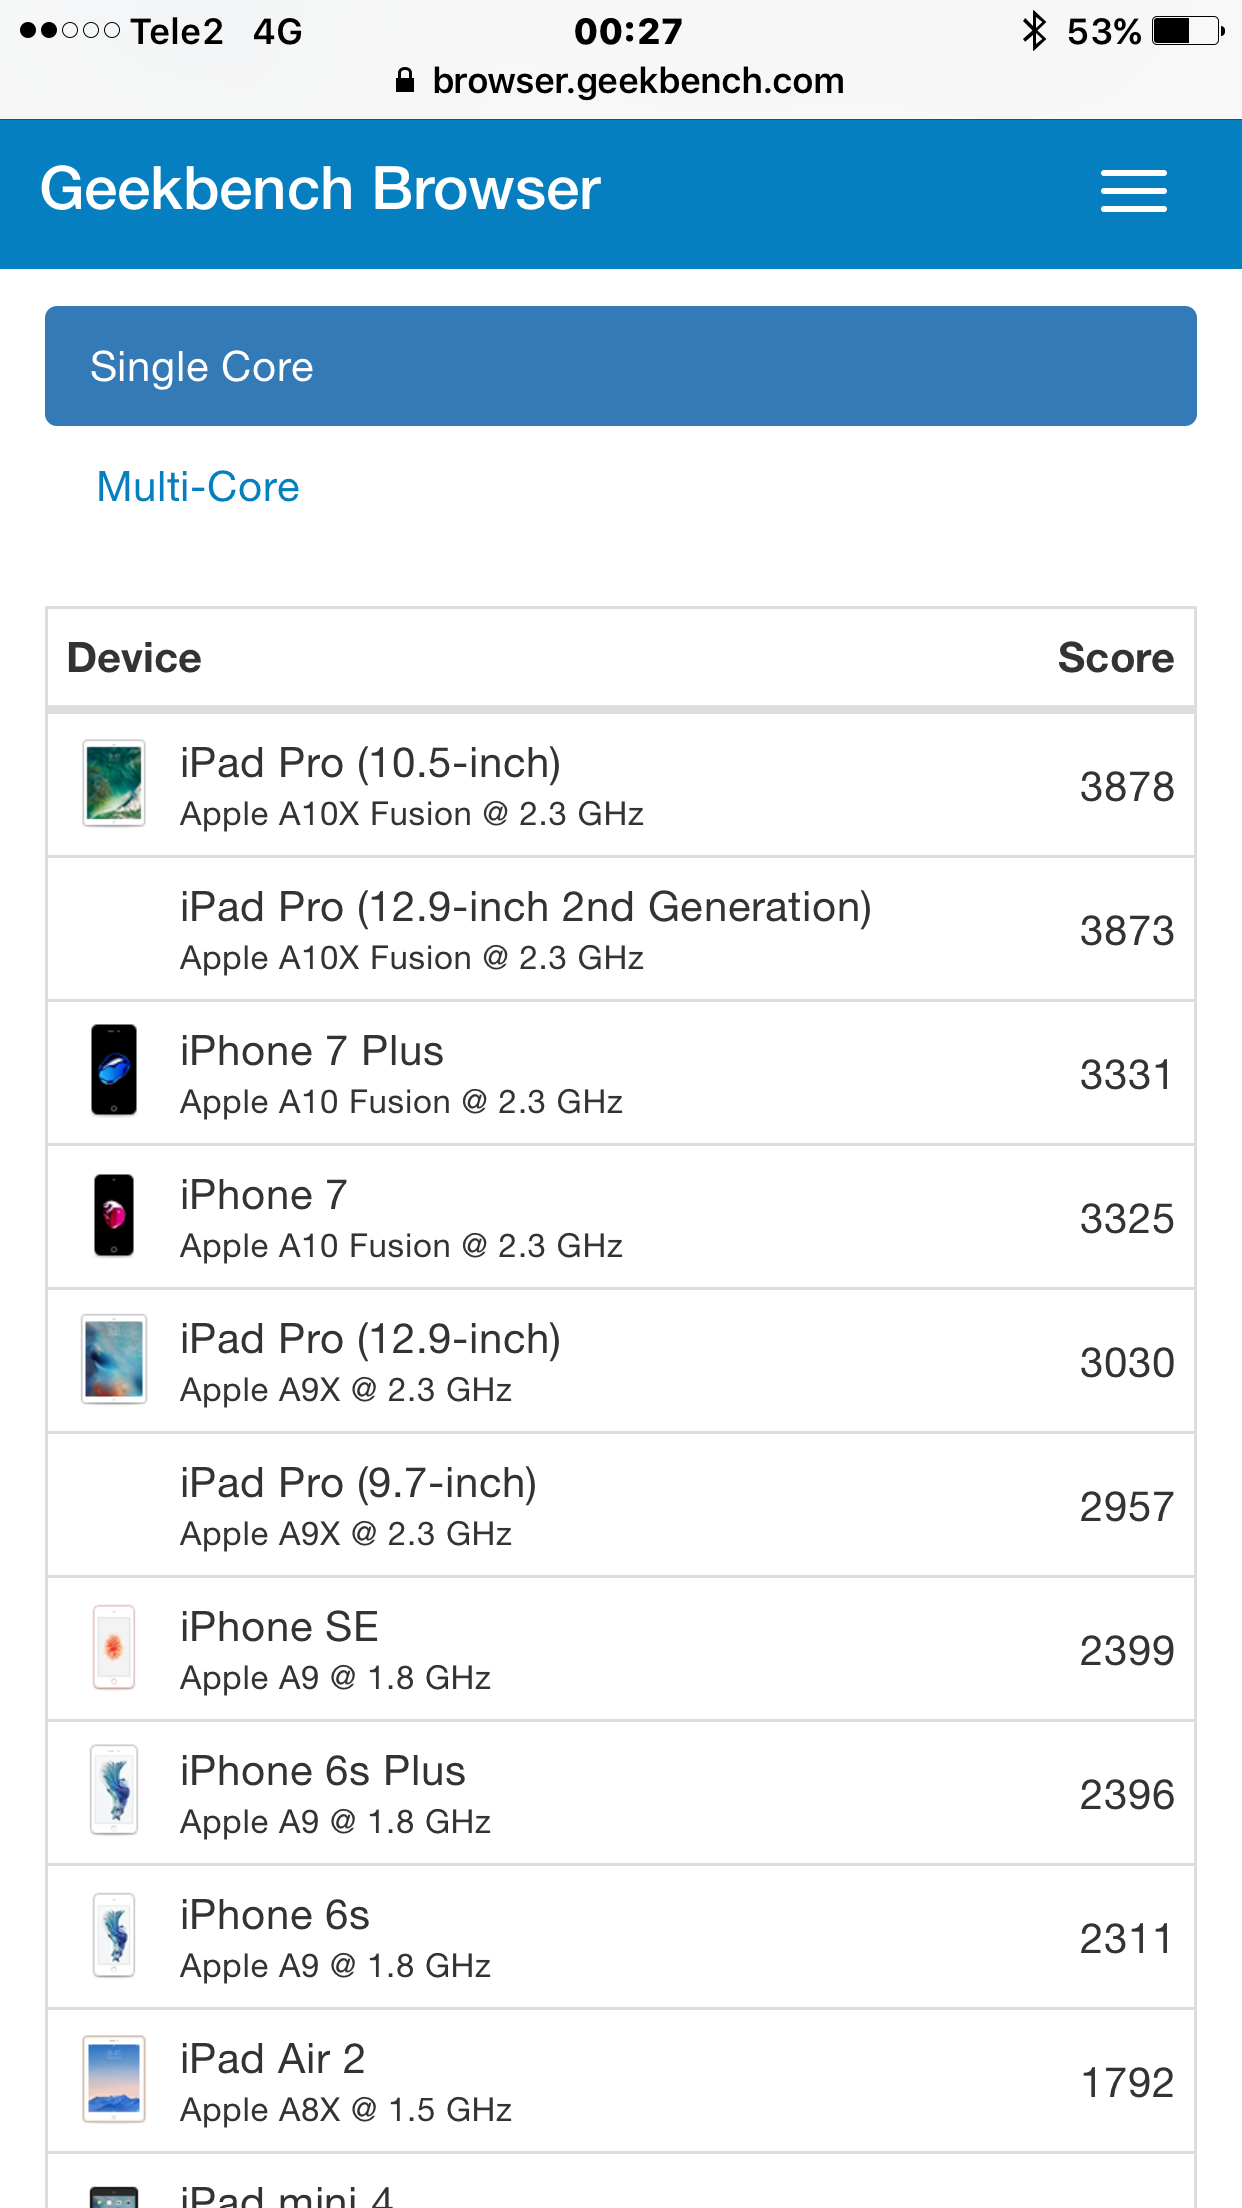The width and height of the screenshot is (1242, 2208).
Task: Open the hamburger navigation menu
Action: click(1133, 190)
